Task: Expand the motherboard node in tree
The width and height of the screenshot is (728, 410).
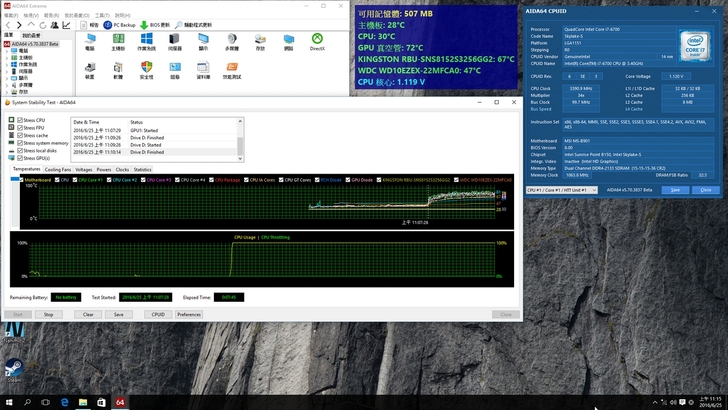Action: pyautogui.click(x=9, y=58)
